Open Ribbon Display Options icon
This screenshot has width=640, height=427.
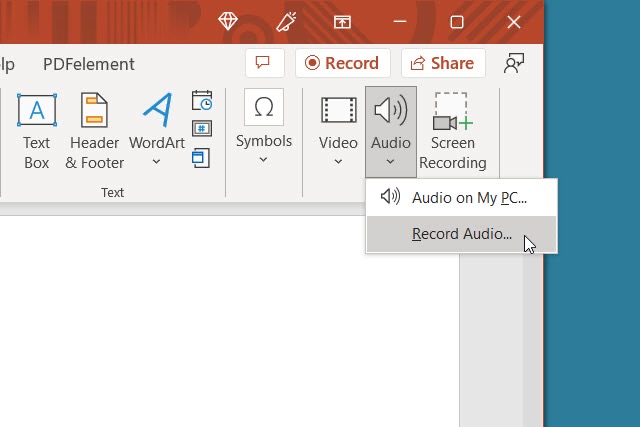[x=342, y=21]
